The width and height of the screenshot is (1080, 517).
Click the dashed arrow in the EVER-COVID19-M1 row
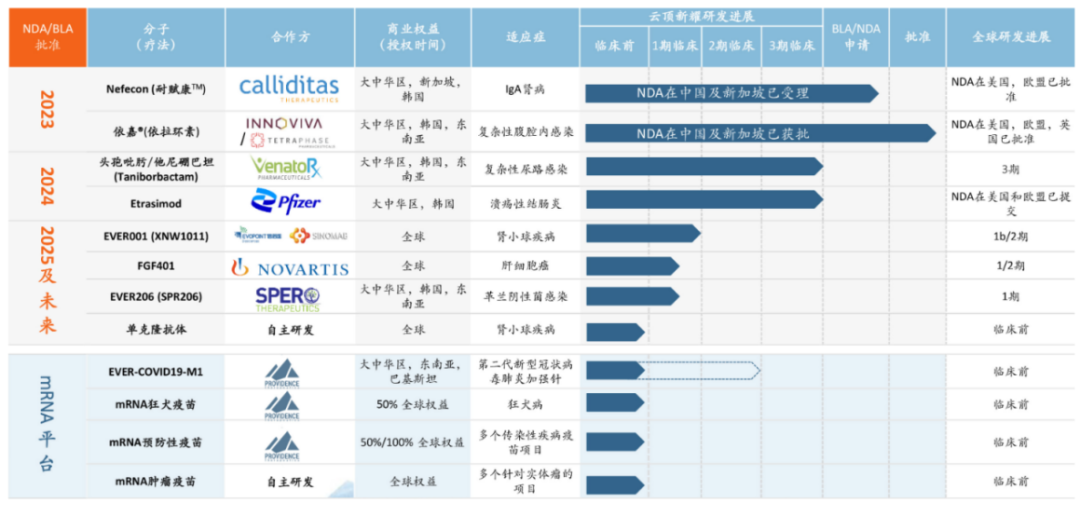coord(702,372)
